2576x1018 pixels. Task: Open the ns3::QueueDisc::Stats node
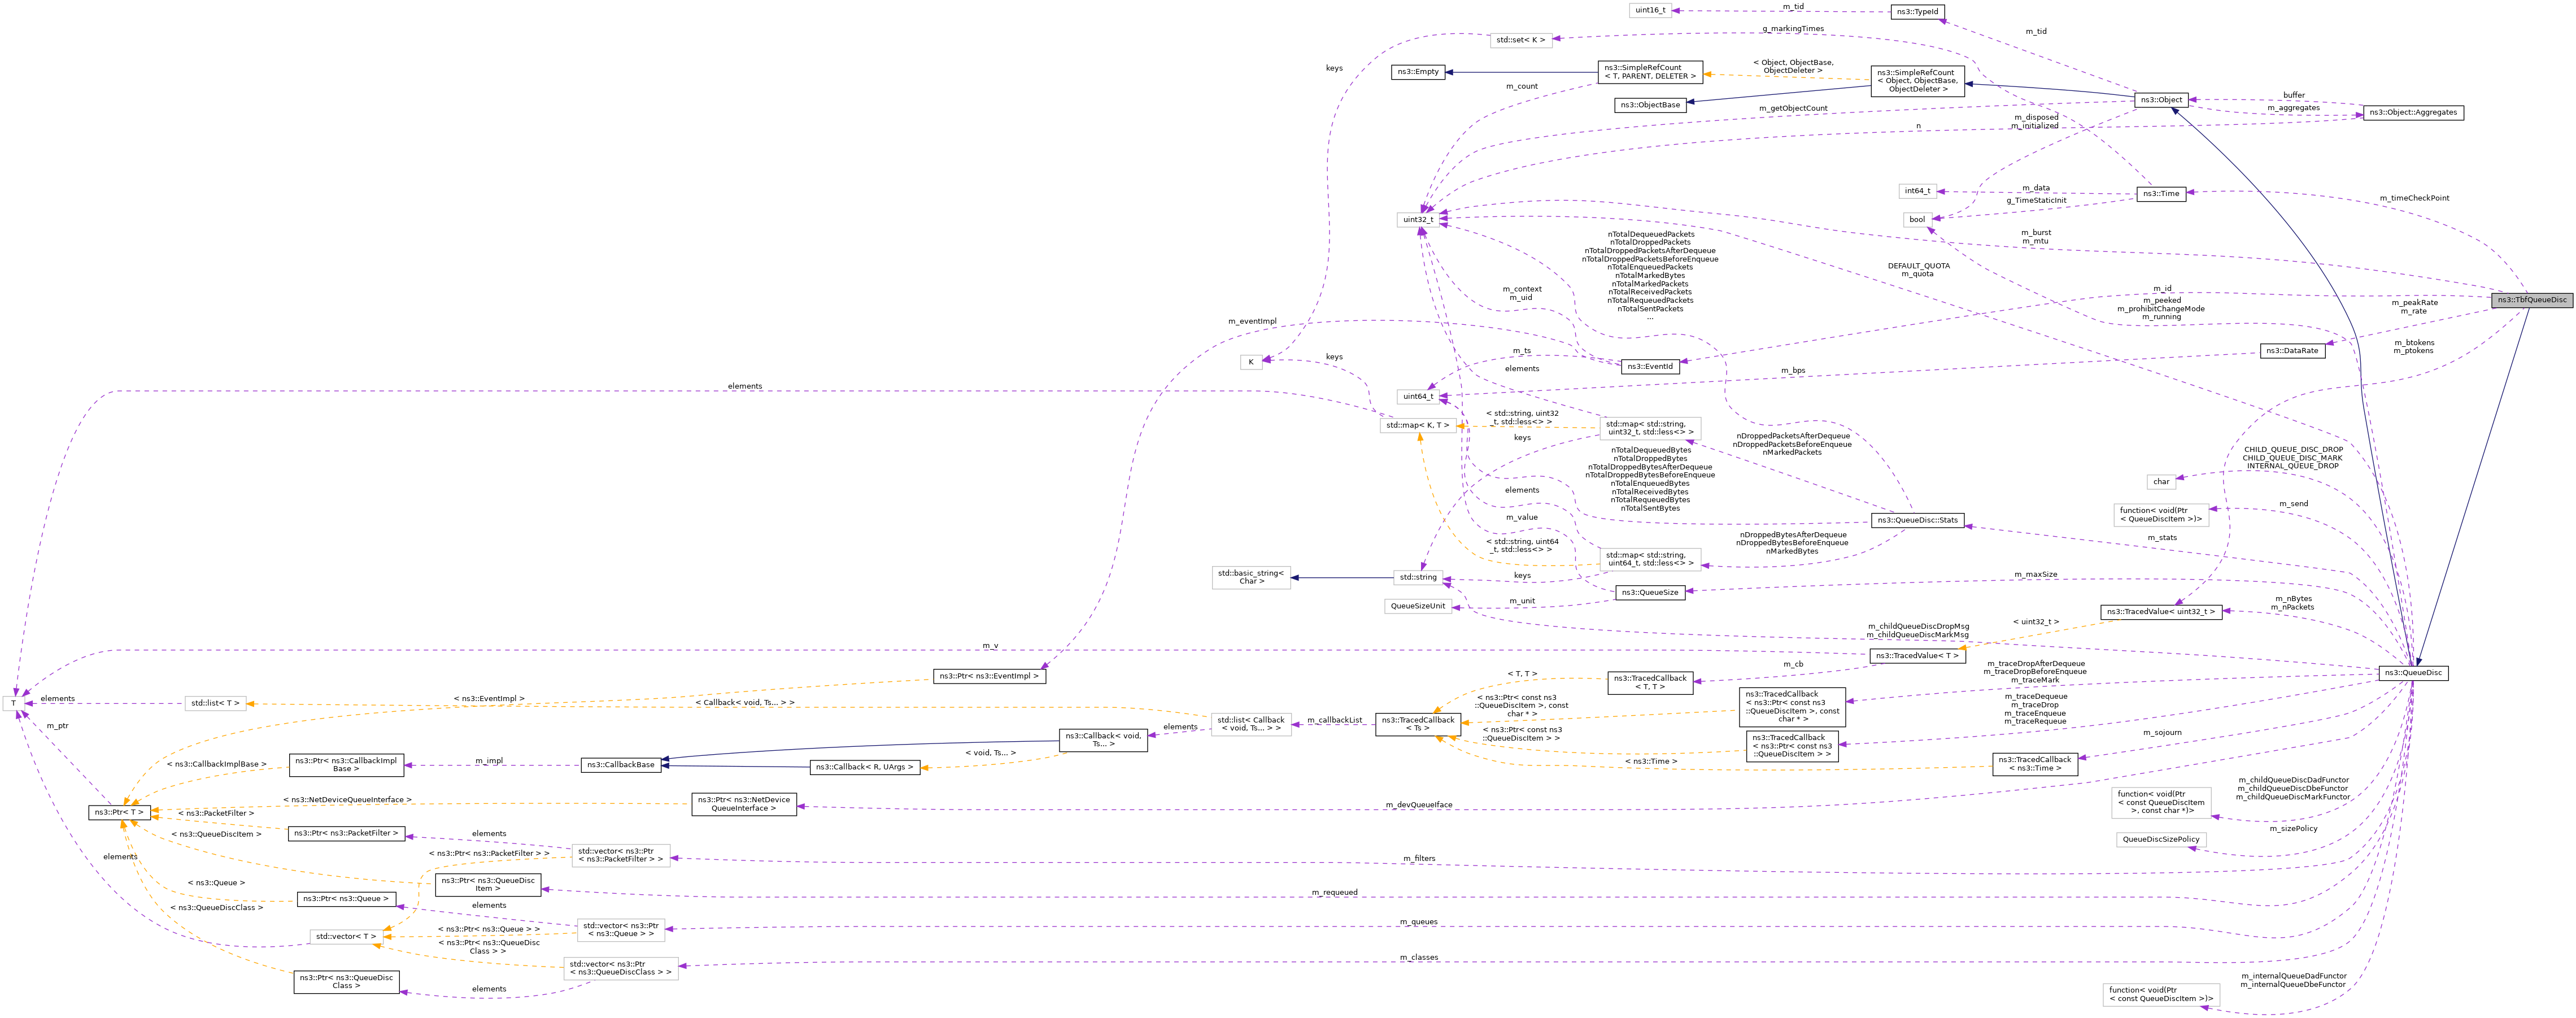click(x=1917, y=521)
